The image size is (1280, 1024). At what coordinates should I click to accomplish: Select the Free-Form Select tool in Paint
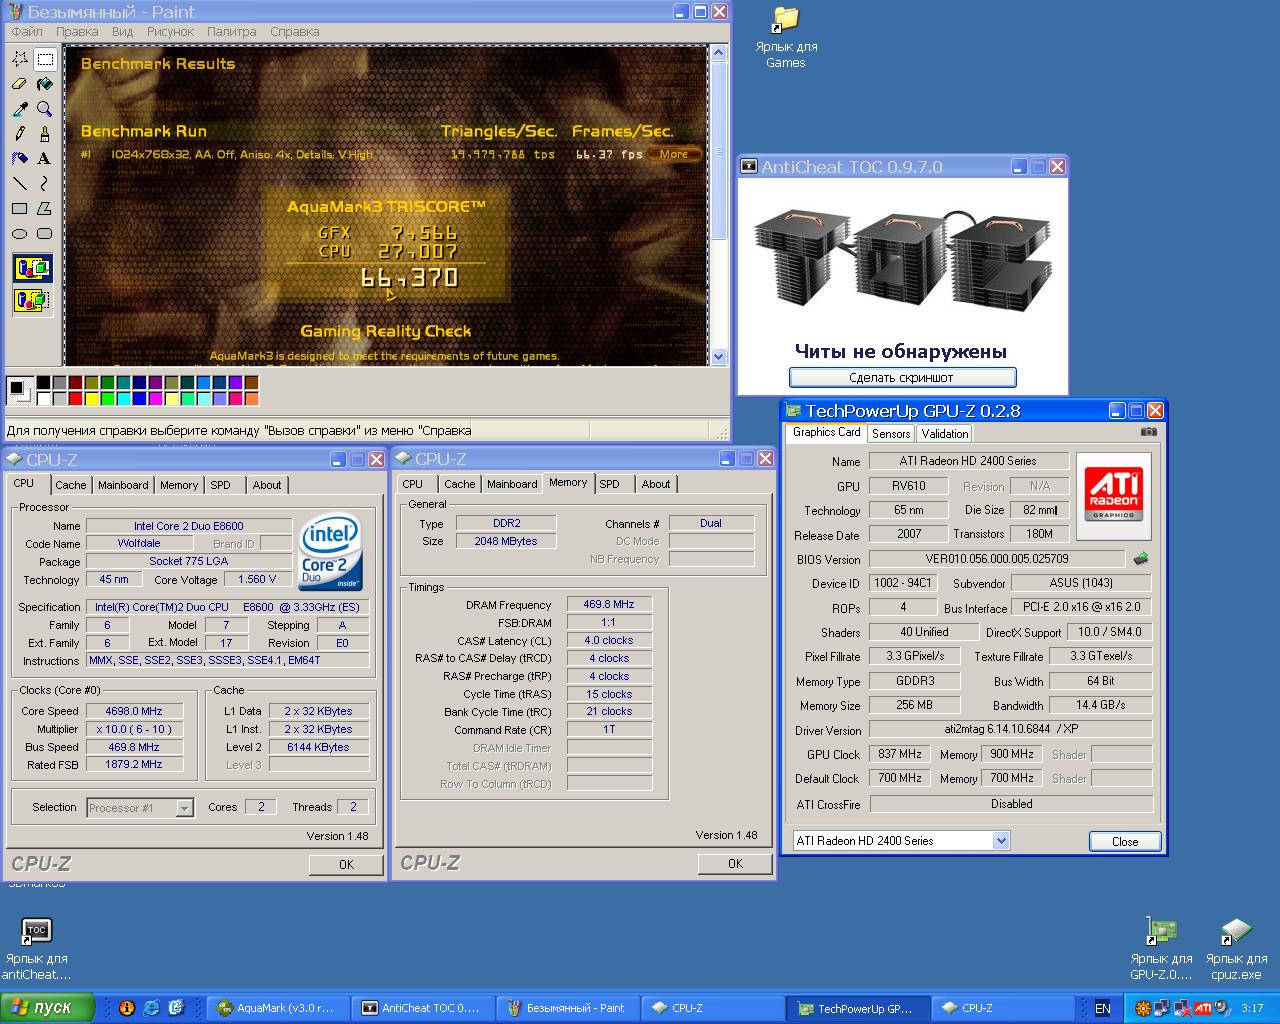[19, 59]
